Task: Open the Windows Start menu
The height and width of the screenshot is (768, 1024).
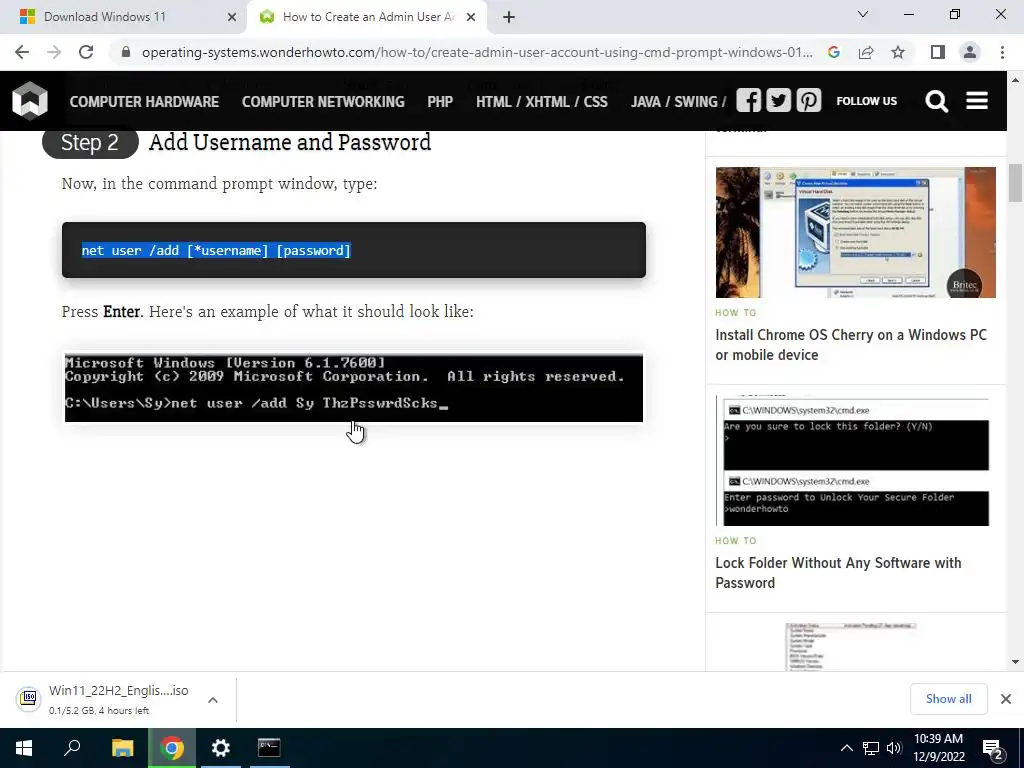Action: click(x=24, y=748)
